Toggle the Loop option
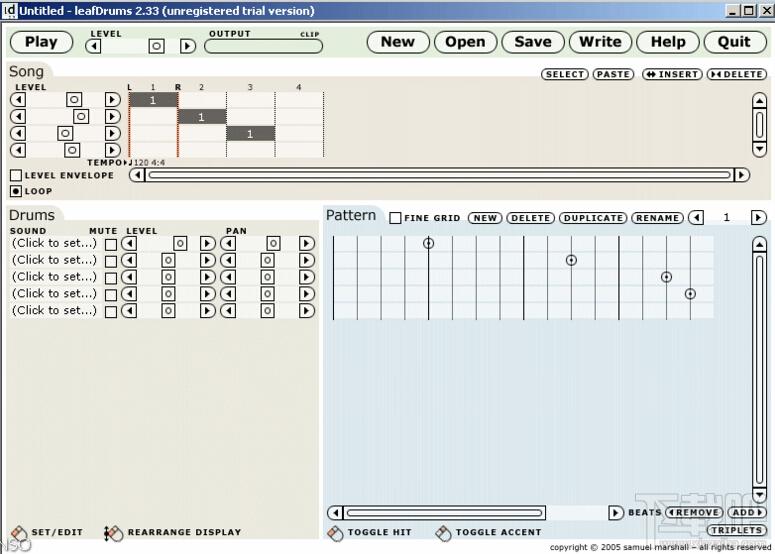Image resolution: width=775 pixels, height=554 pixels. coord(16,191)
